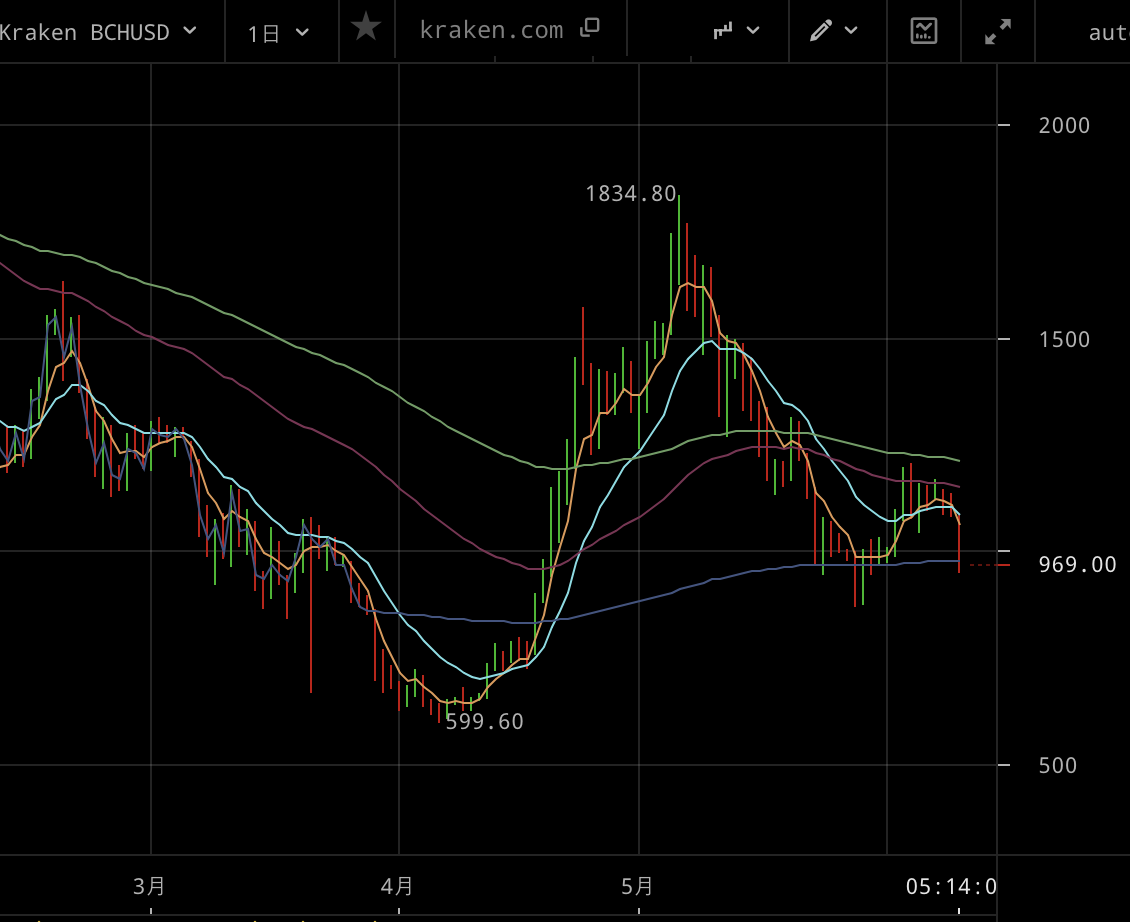Open kraken.com external link
This screenshot has width=1130, height=922.
click(491, 30)
